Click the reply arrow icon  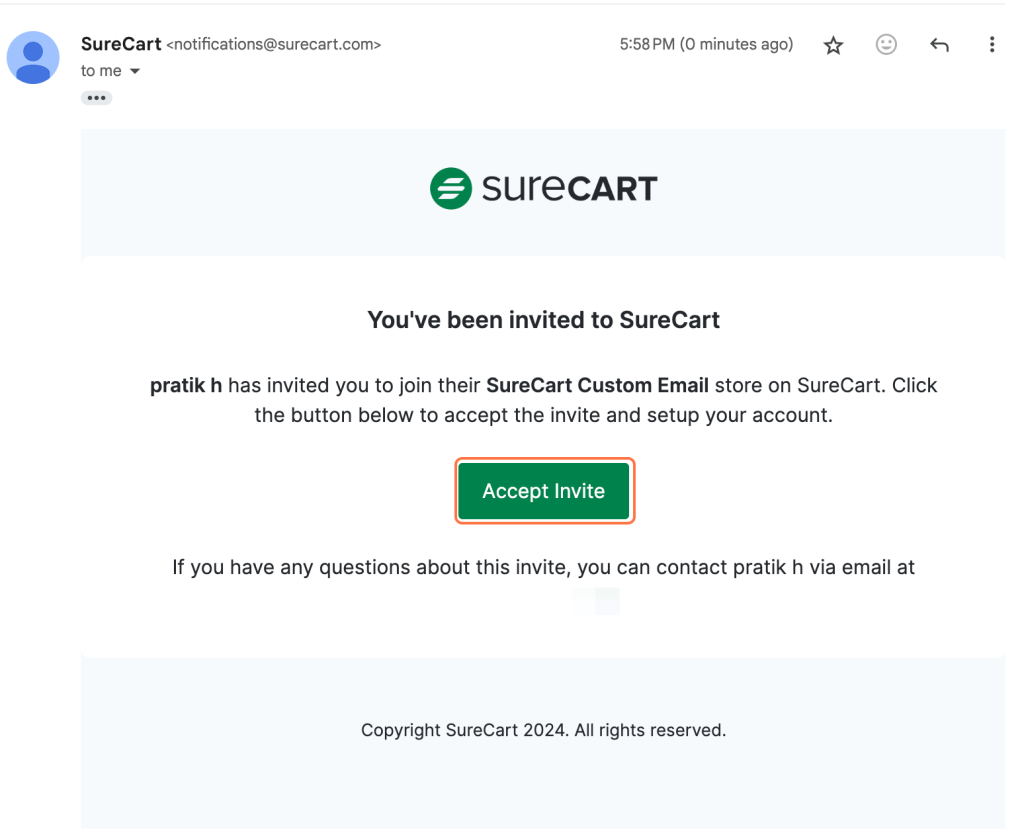939,45
